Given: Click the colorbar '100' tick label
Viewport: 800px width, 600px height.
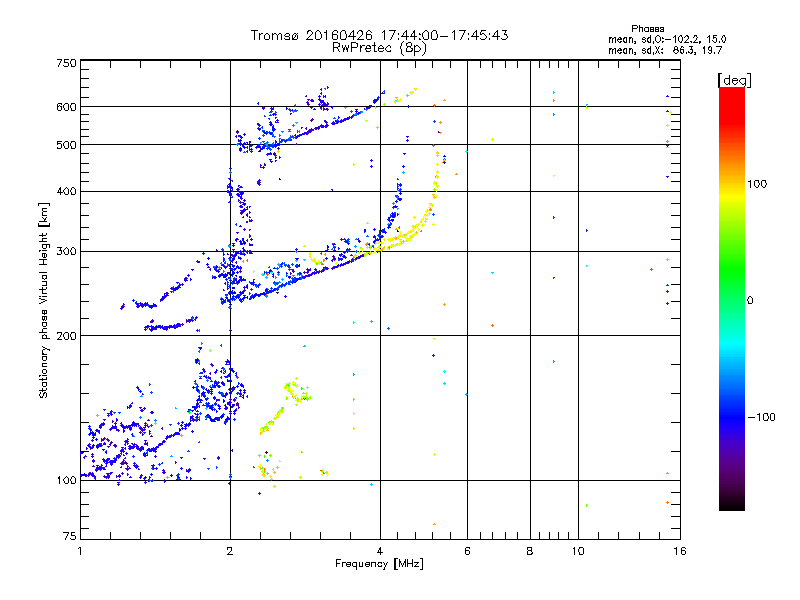Looking at the screenshot, I should 757,184.
